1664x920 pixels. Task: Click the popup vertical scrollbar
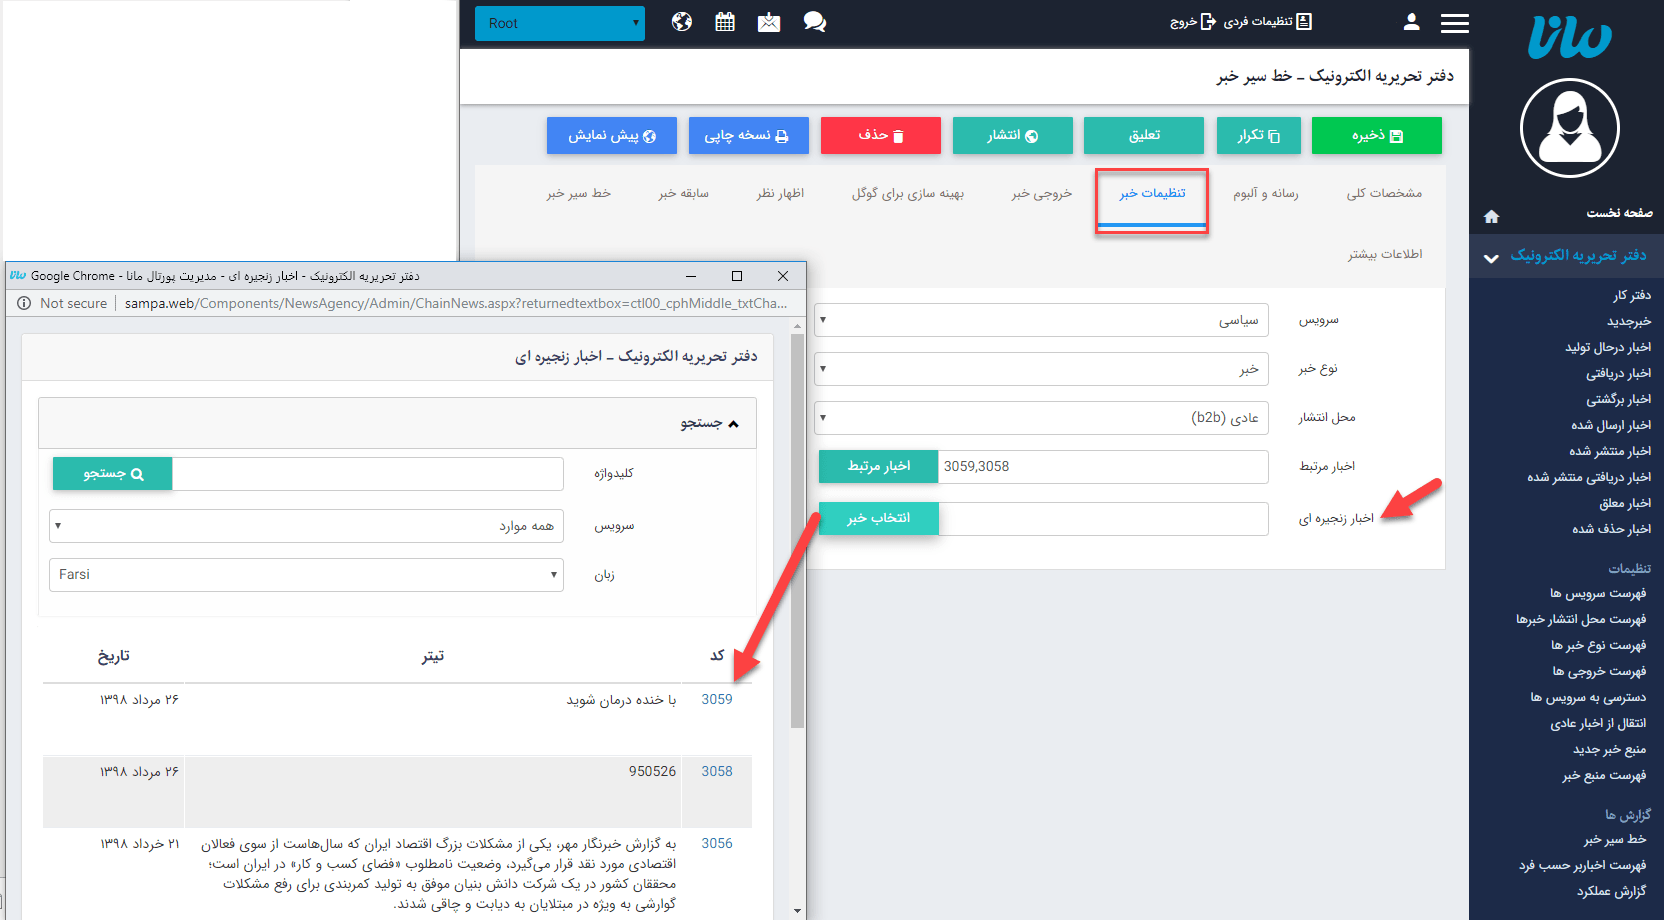tap(797, 530)
